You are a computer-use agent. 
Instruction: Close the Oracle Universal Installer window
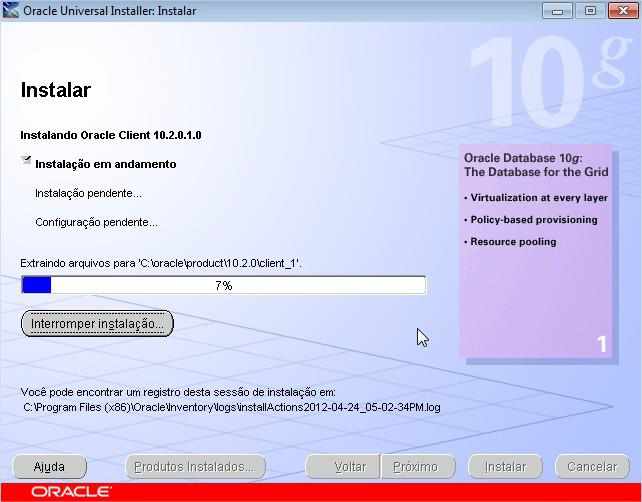tap(623, 11)
